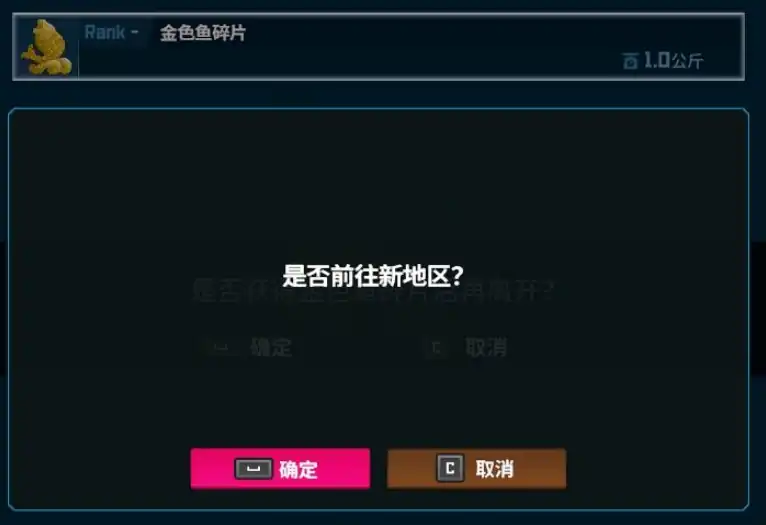Image resolution: width=766 pixels, height=525 pixels.
Task: Click the Rank label in item row
Action: [105, 33]
